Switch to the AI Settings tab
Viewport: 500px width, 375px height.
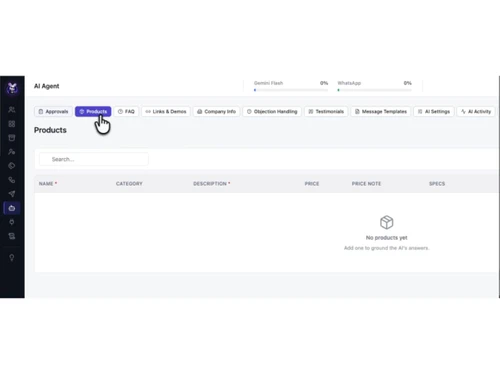coord(434,112)
